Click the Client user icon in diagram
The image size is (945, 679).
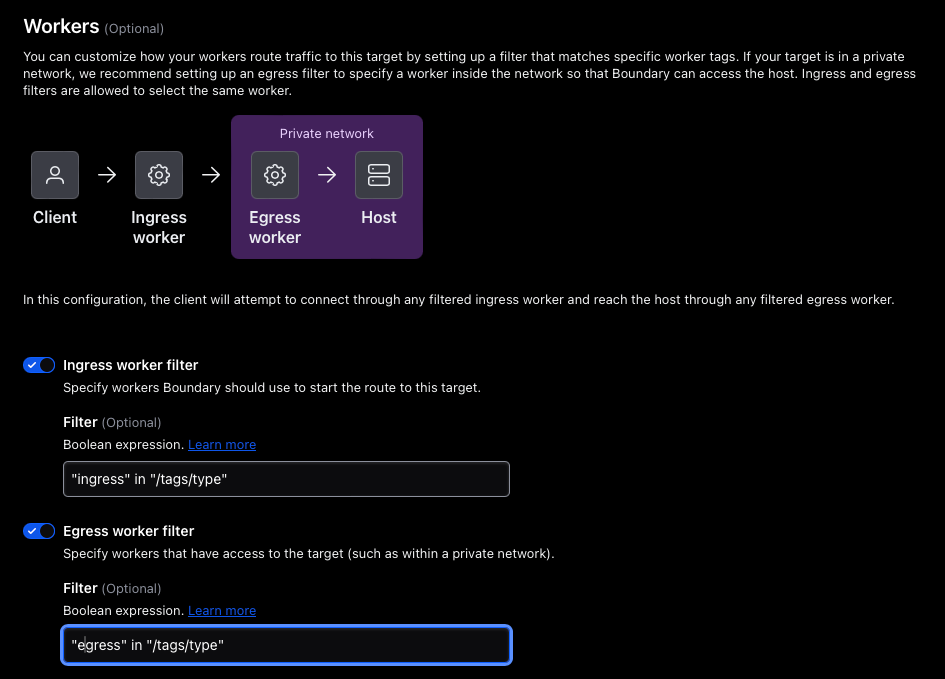(55, 175)
